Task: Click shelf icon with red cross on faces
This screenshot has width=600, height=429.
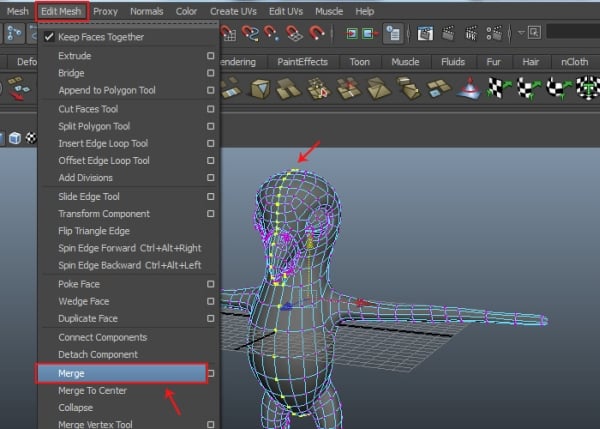Action: 348,88
